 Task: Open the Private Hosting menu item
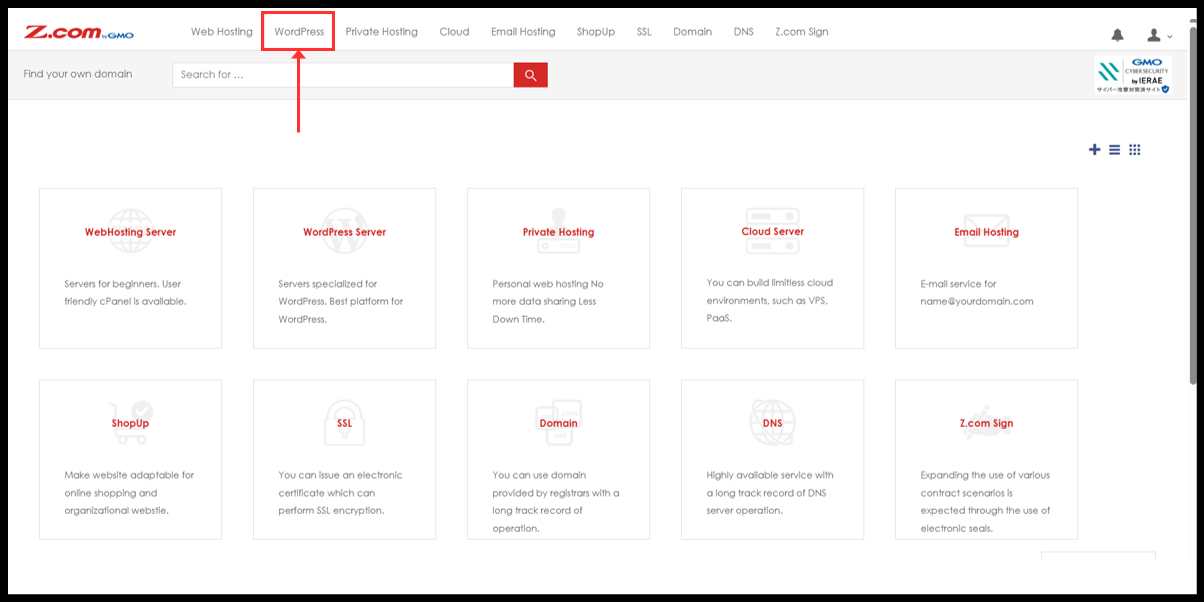pyautogui.click(x=382, y=32)
